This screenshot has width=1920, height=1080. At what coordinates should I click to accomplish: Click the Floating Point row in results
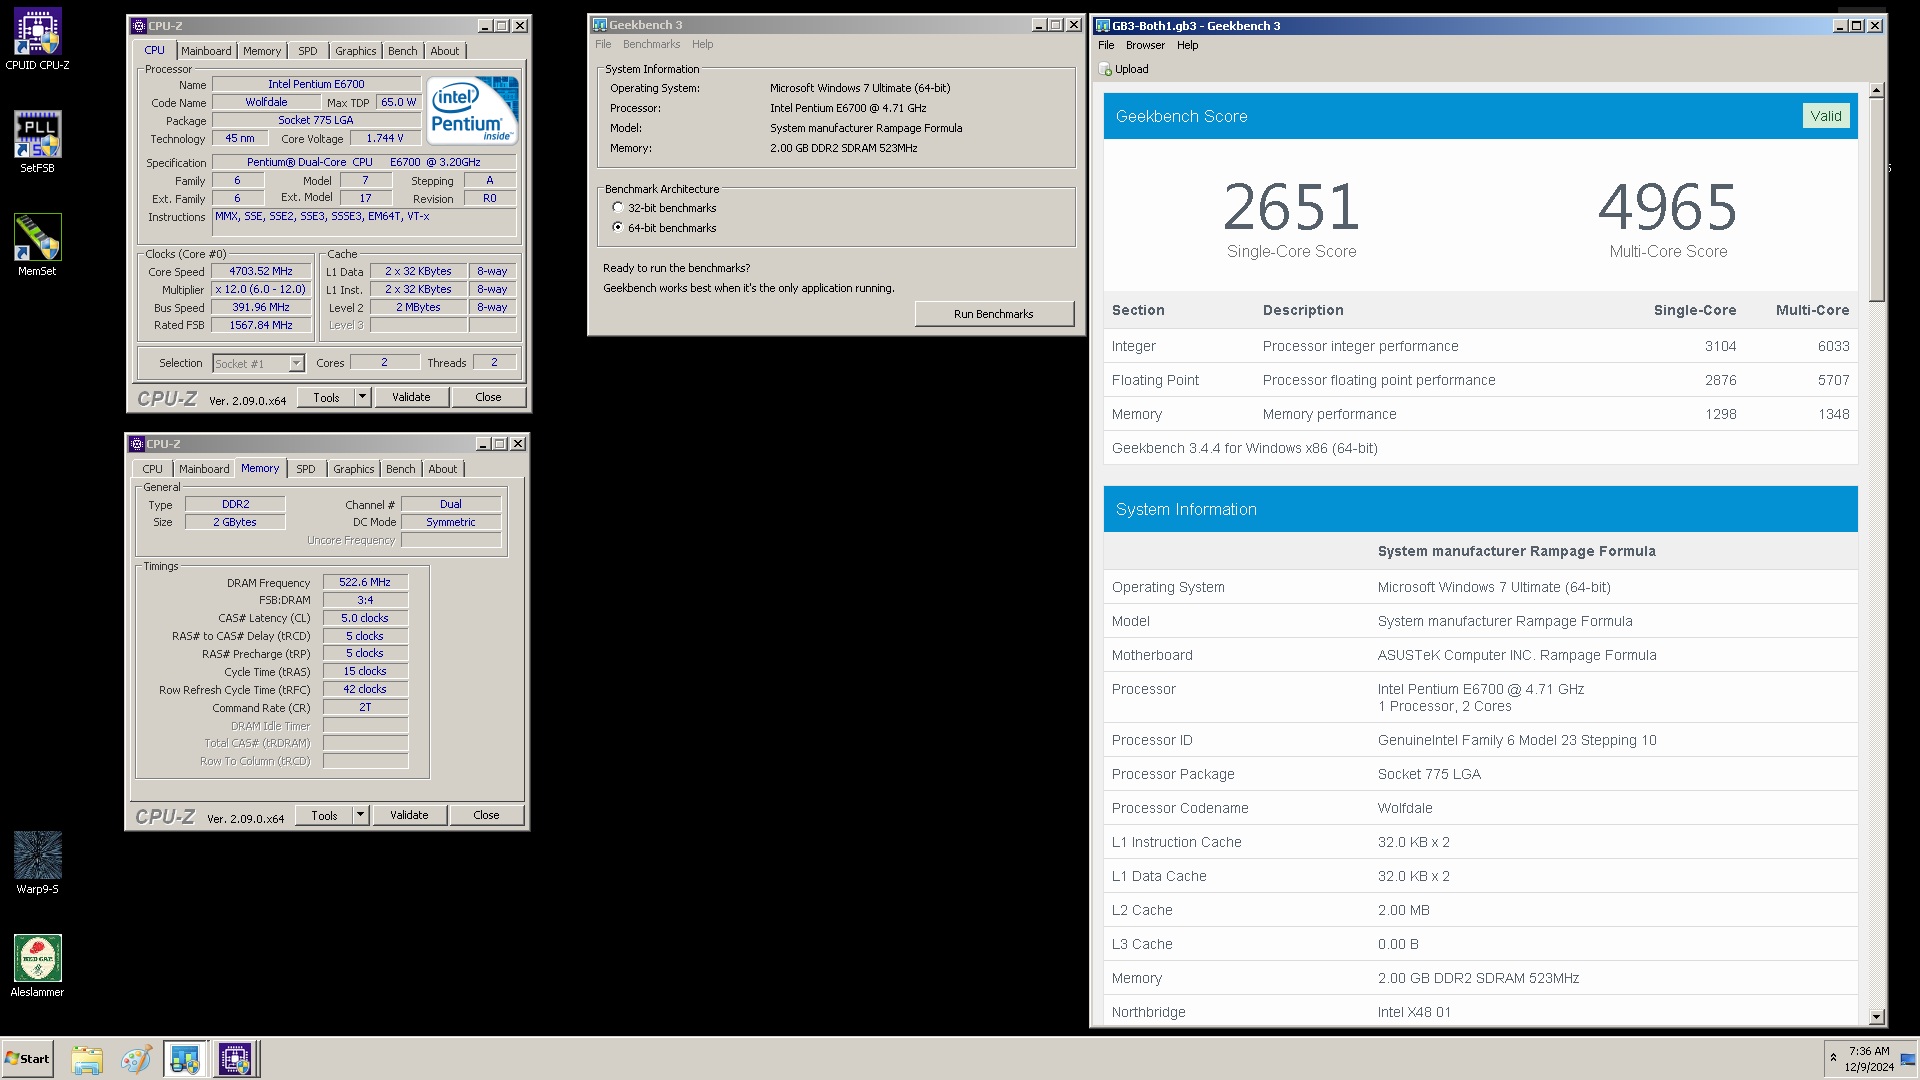click(x=1480, y=380)
